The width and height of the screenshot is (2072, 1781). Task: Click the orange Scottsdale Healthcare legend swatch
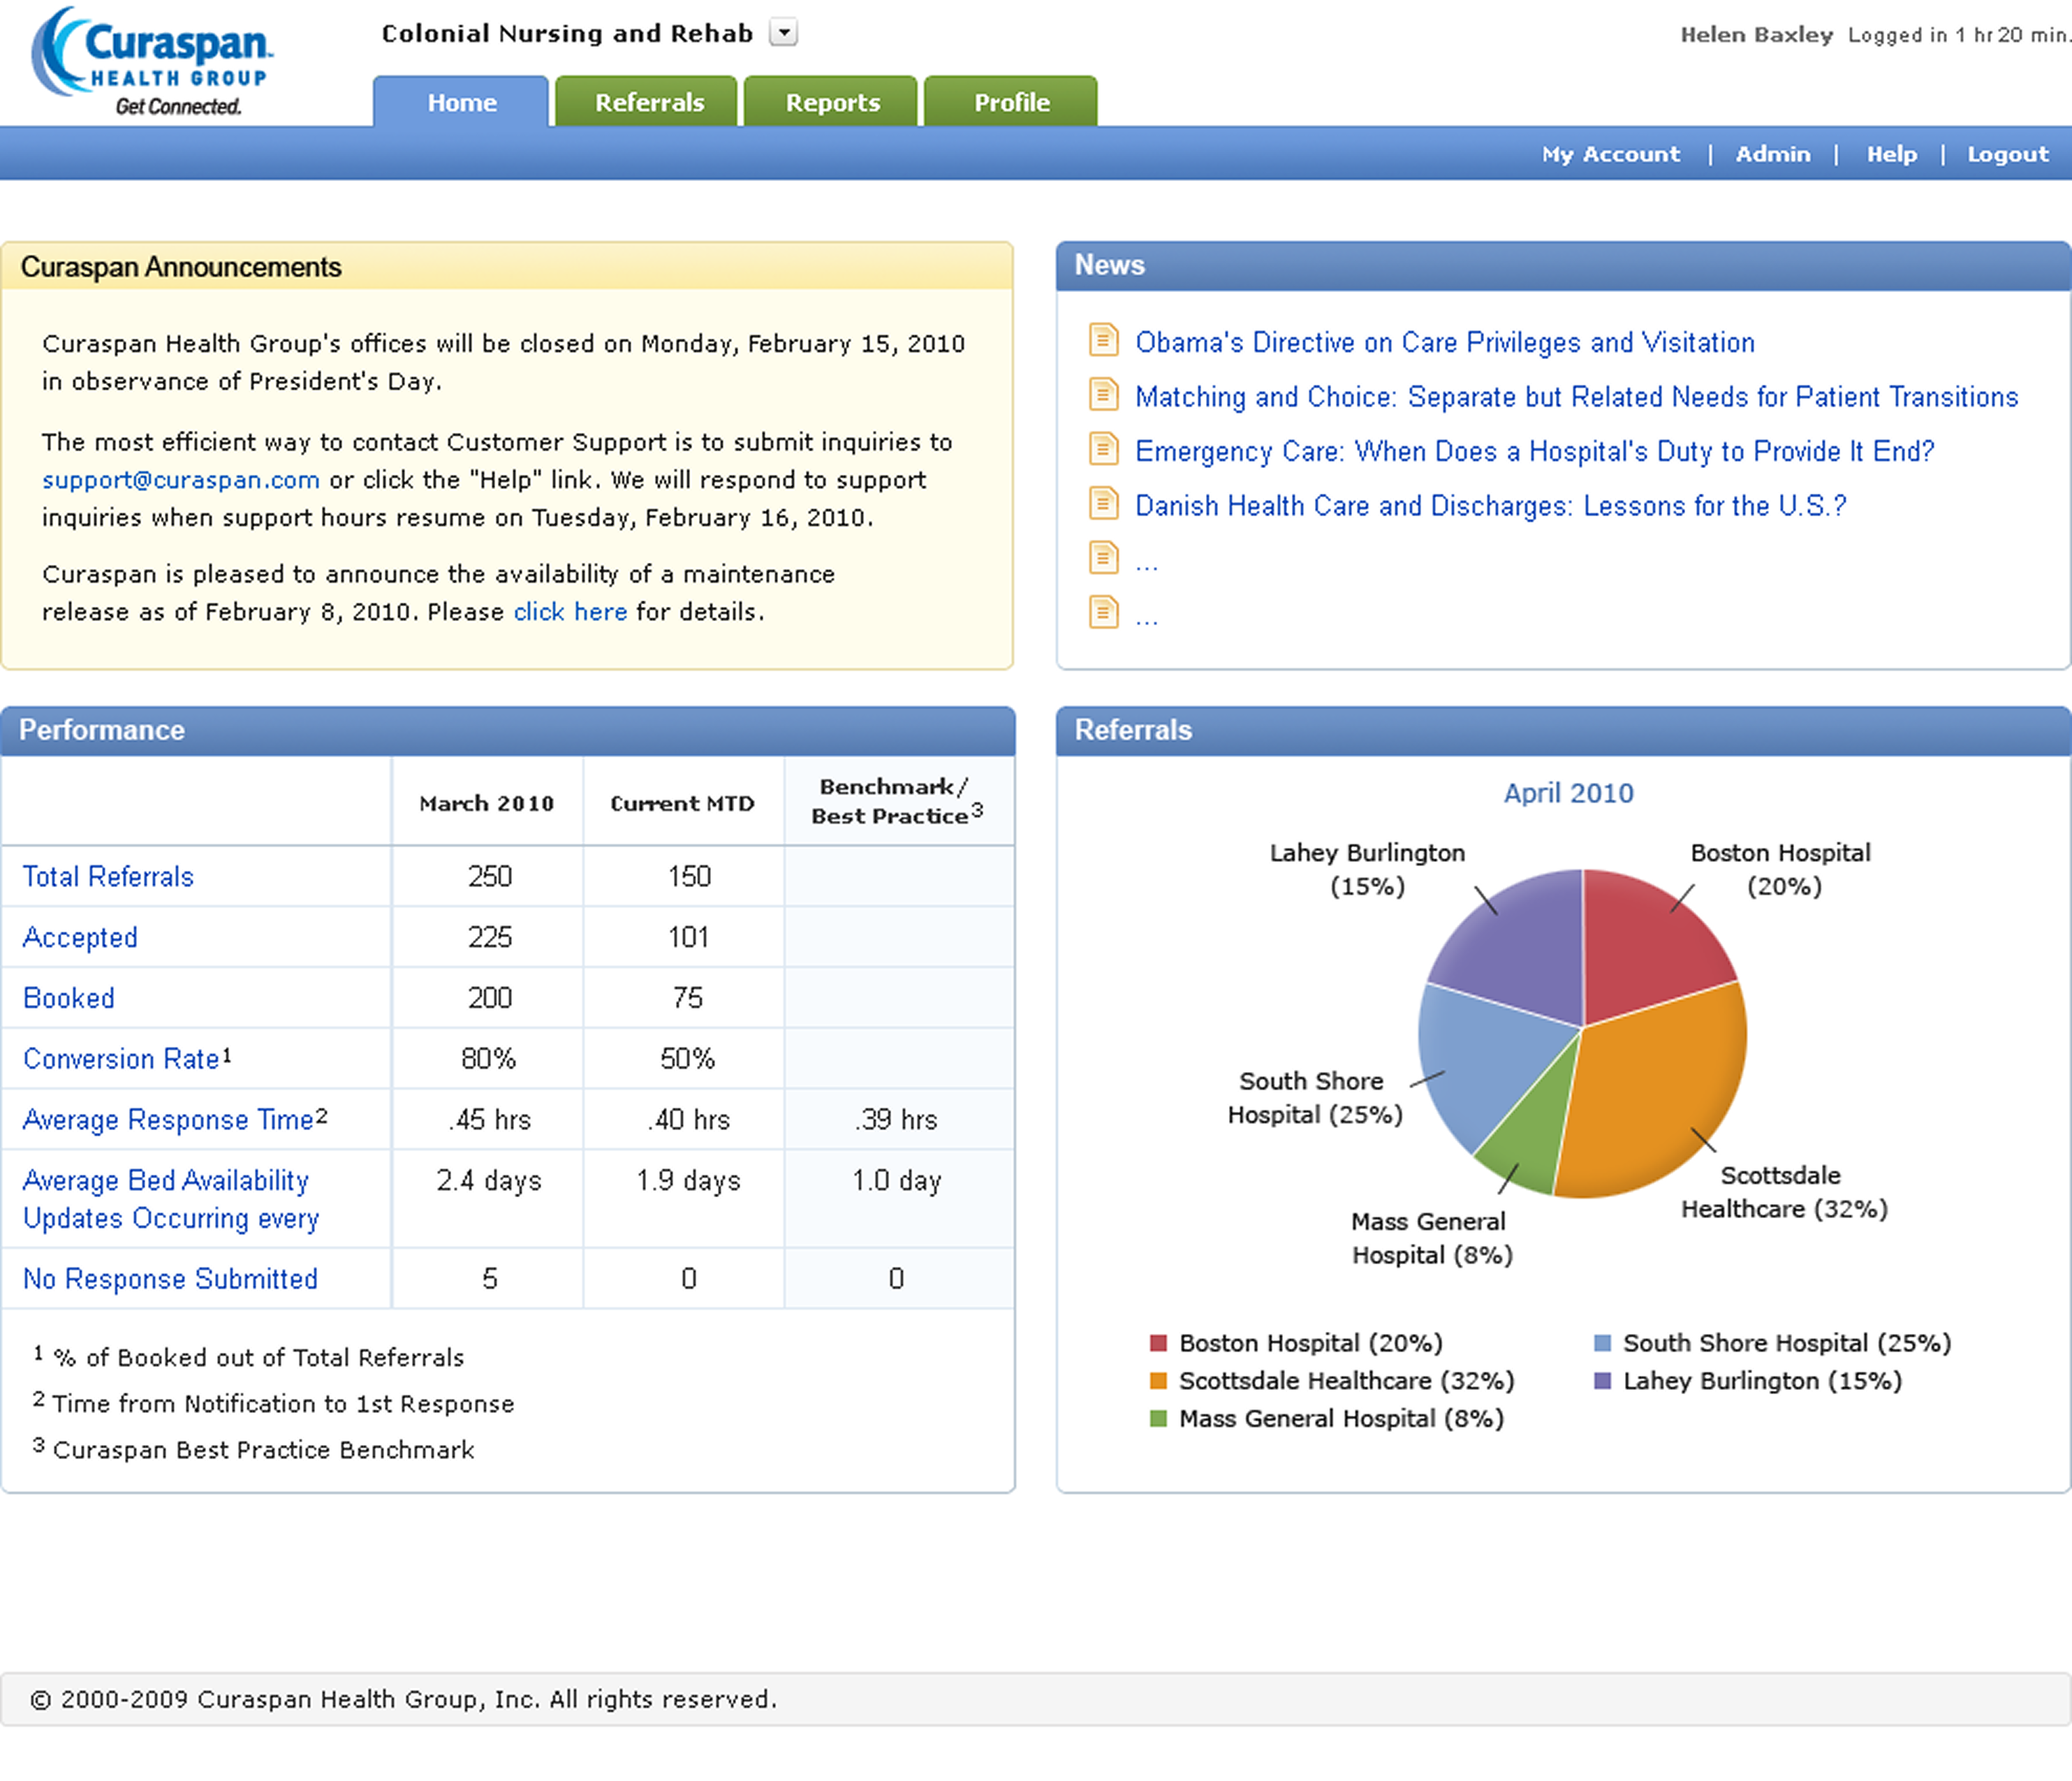[x=1159, y=1381]
